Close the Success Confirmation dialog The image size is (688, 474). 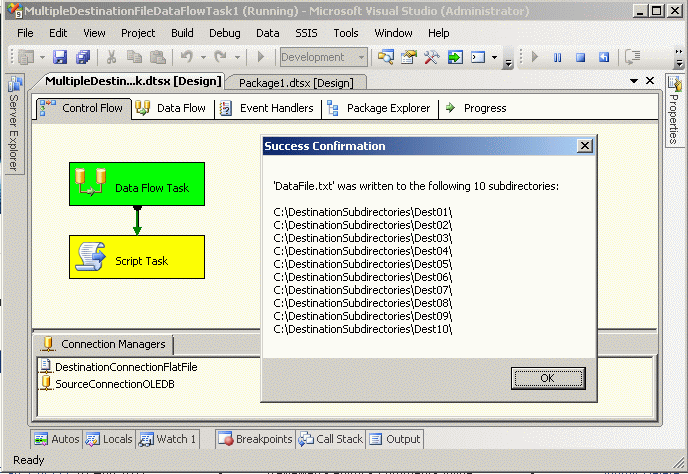click(x=584, y=146)
